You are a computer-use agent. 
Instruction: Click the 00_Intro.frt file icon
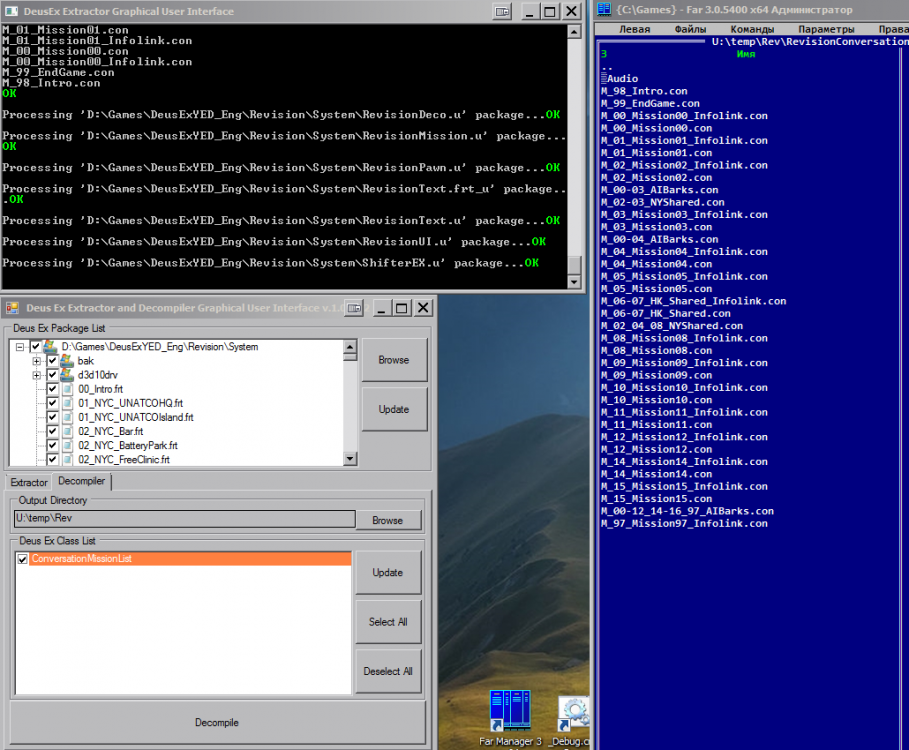coord(67,389)
